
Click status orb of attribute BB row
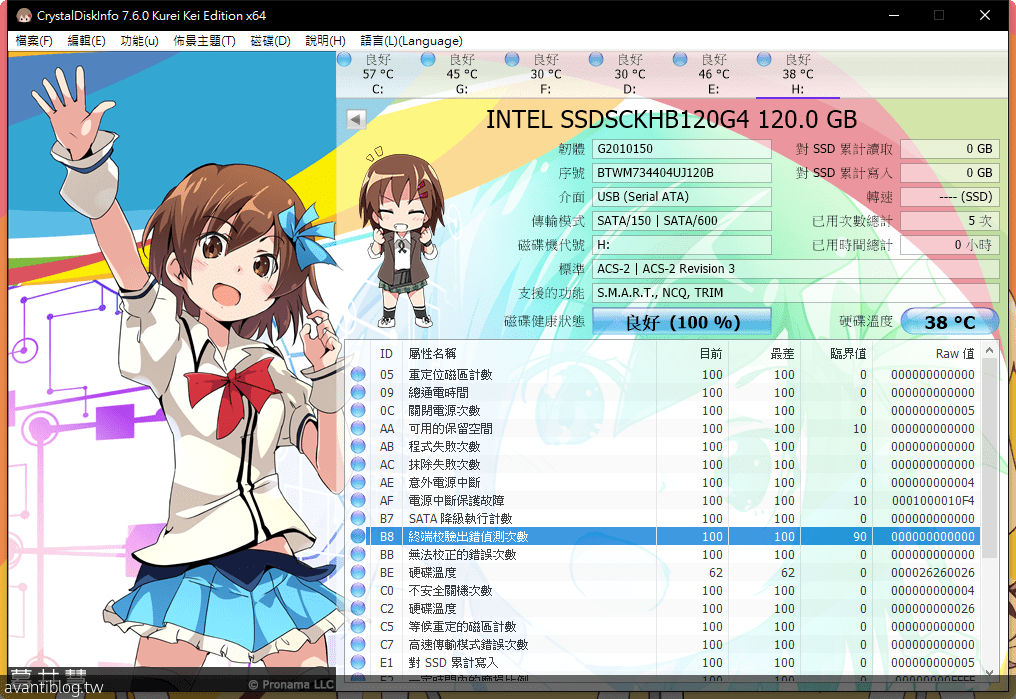coord(358,555)
